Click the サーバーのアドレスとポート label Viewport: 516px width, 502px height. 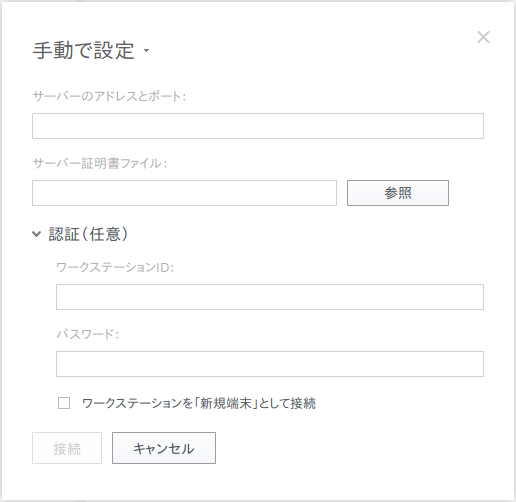point(109,96)
